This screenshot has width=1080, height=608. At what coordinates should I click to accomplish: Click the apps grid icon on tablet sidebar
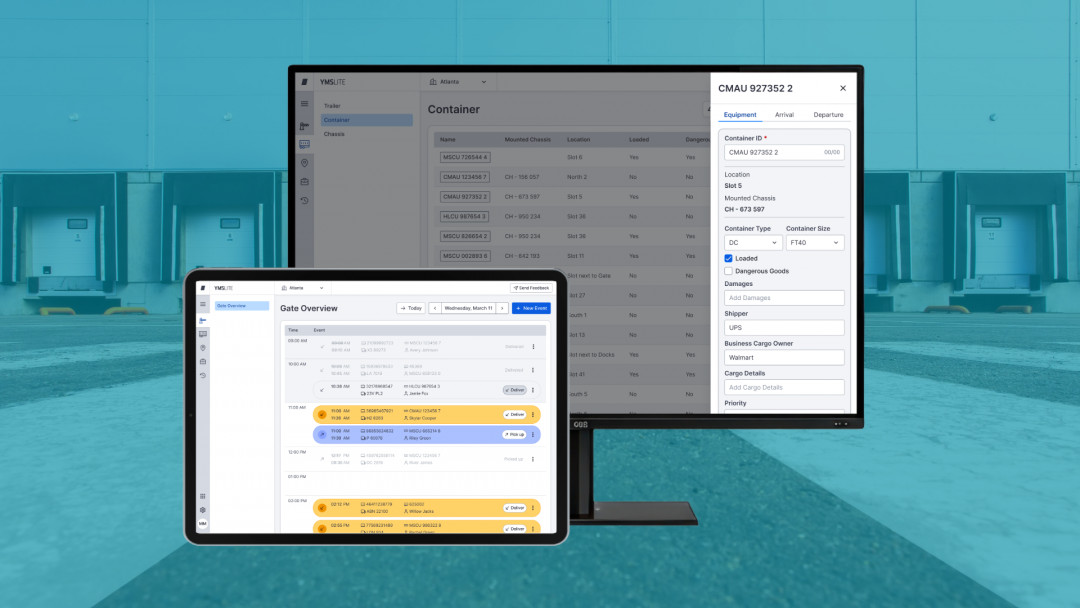[x=203, y=496]
